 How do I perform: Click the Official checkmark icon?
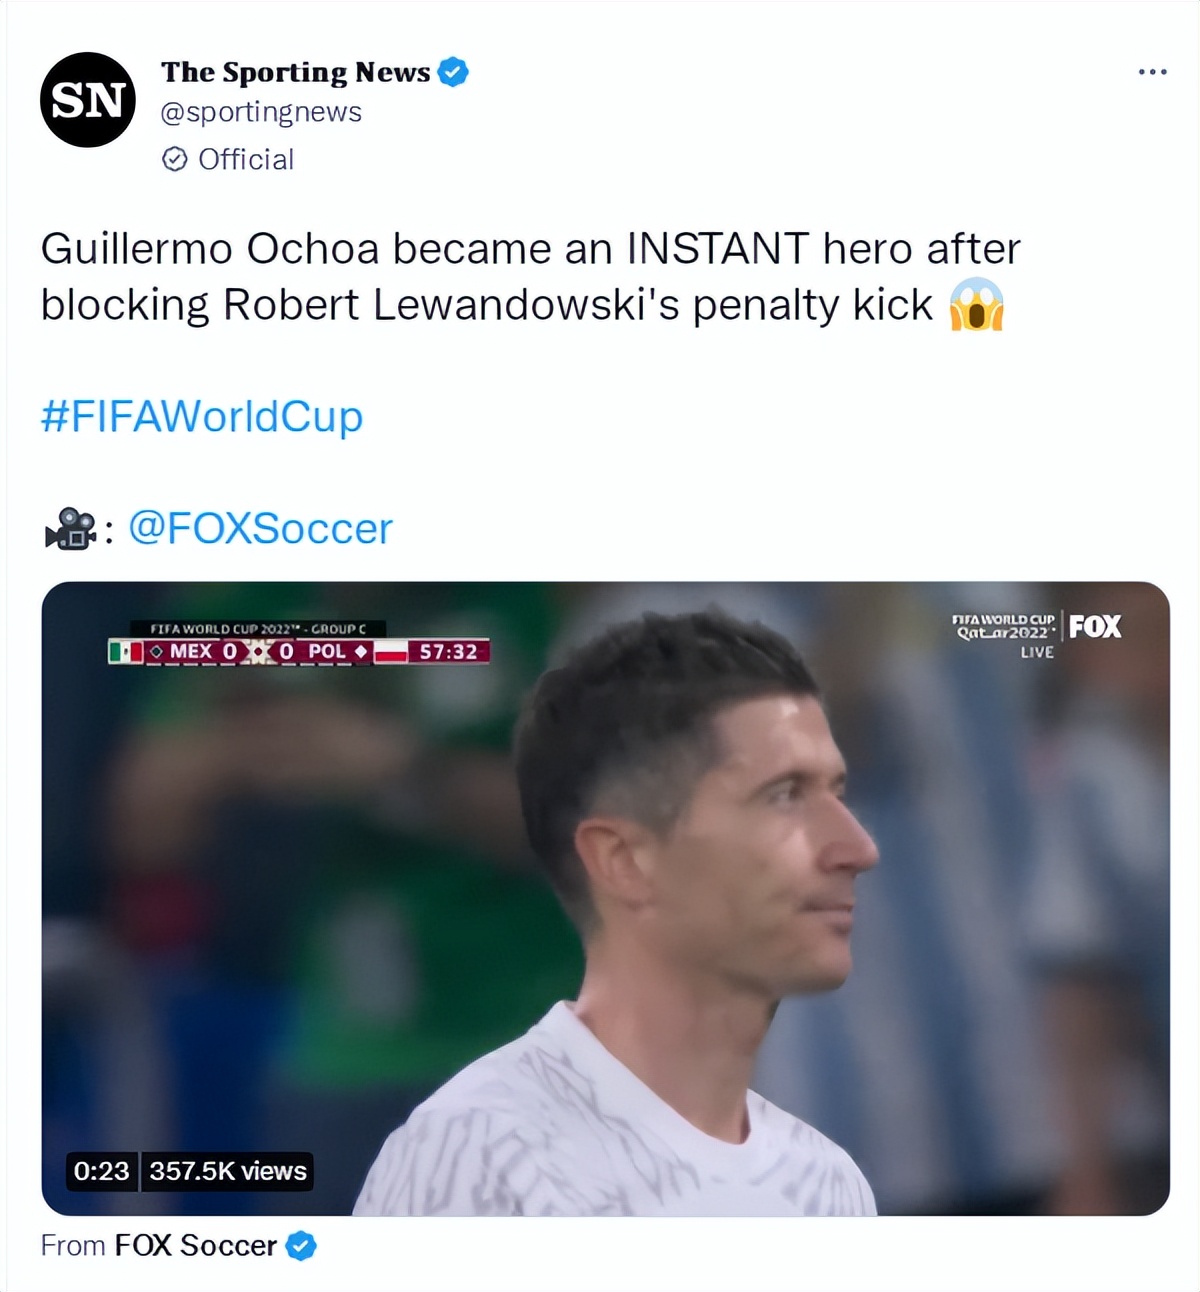pos(174,159)
